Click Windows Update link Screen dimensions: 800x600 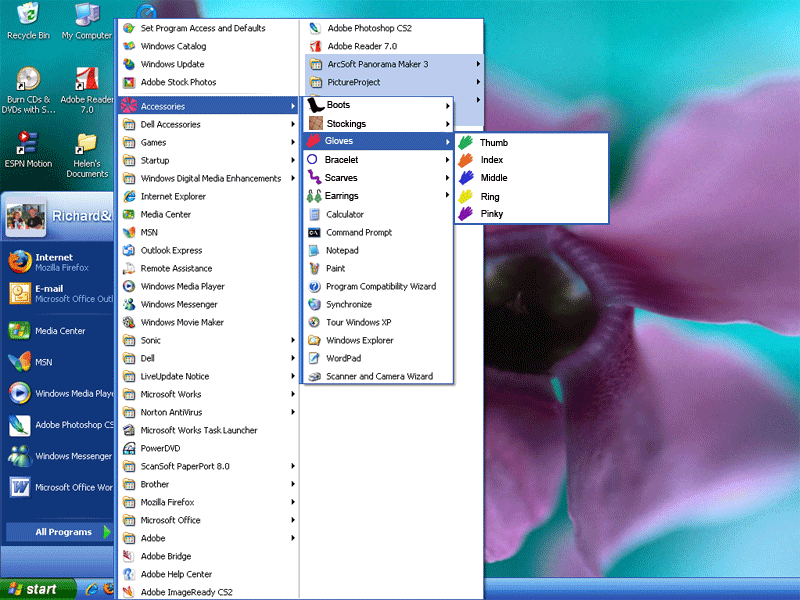tap(208, 64)
